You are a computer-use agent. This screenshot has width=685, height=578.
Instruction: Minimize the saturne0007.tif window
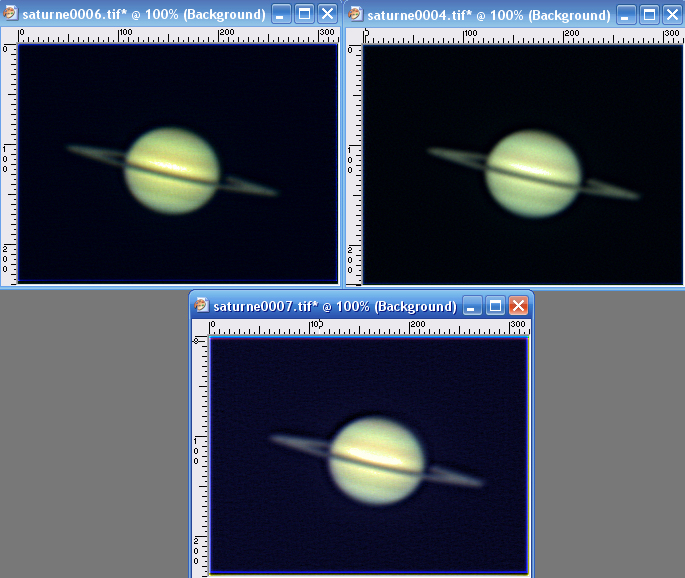(x=472, y=306)
